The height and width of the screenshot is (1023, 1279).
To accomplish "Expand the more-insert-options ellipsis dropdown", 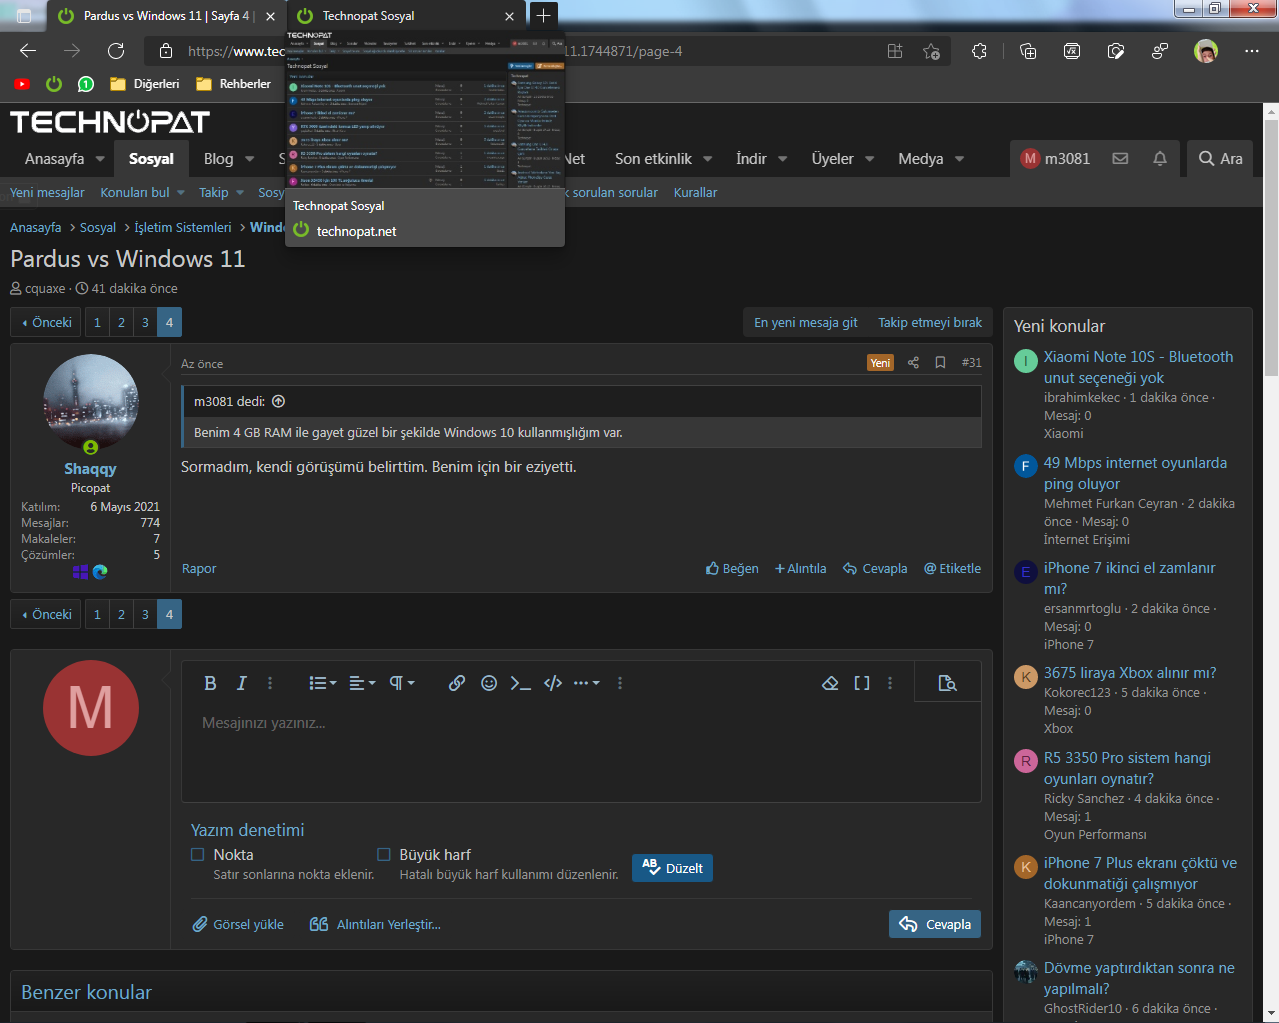I will click(x=586, y=683).
